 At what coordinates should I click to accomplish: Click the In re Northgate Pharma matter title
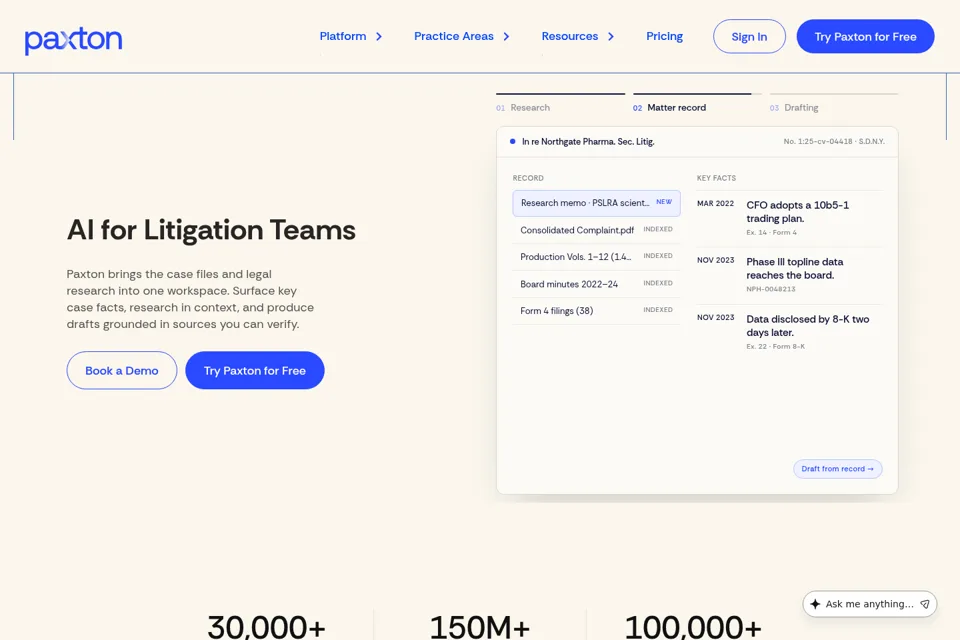[x=588, y=141]
